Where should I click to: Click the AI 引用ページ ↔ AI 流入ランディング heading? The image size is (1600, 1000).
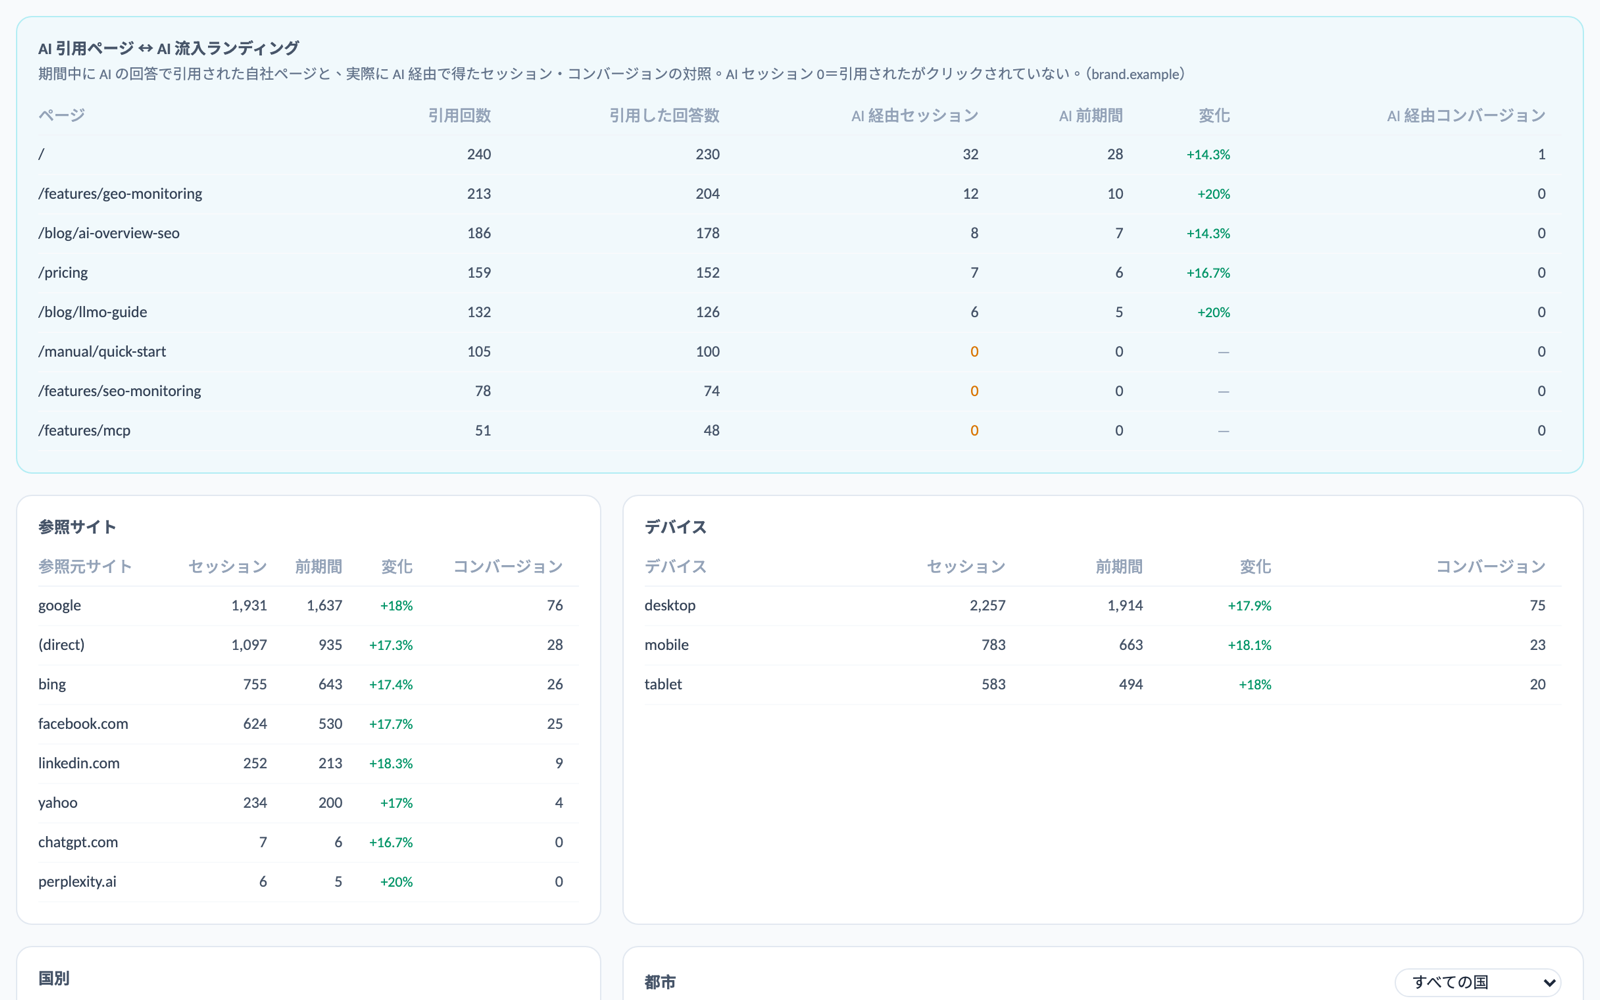[x=169, y=48]
